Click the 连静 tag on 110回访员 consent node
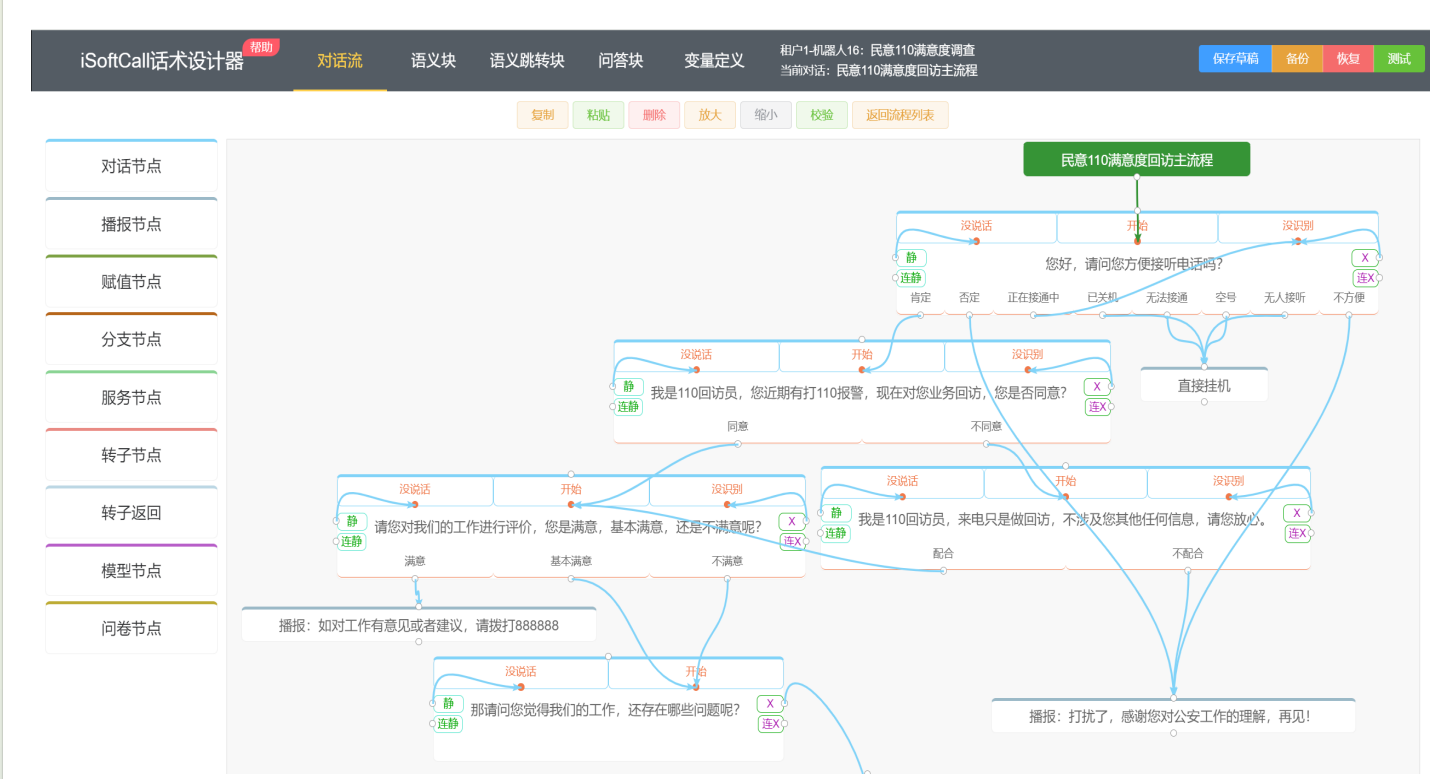Screen dimensions: 1447x779 click(628, 406)
